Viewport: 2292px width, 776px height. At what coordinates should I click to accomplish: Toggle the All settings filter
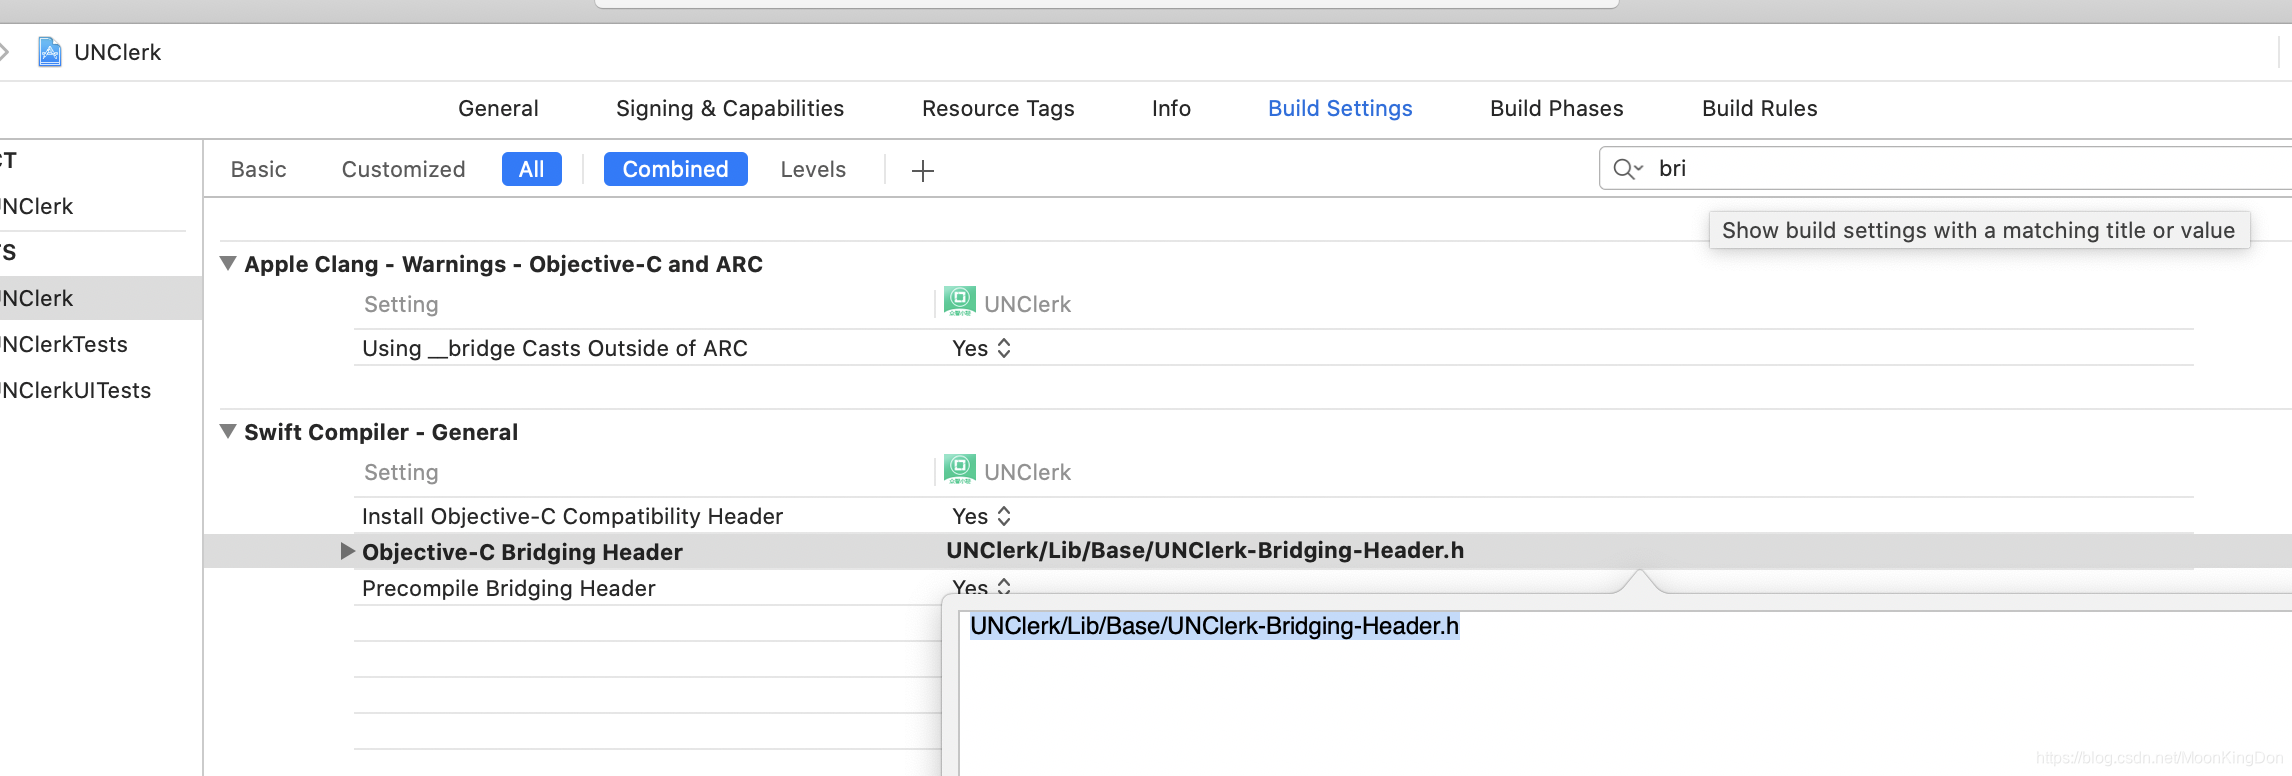(532, 169)
